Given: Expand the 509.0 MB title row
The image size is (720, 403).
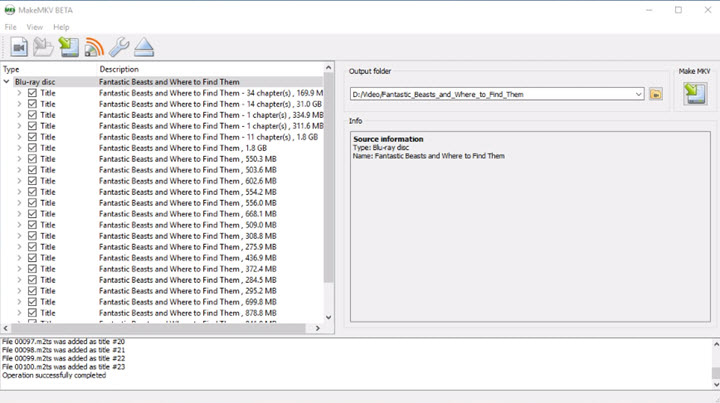Looking at the screenshot, I should 19,225.
